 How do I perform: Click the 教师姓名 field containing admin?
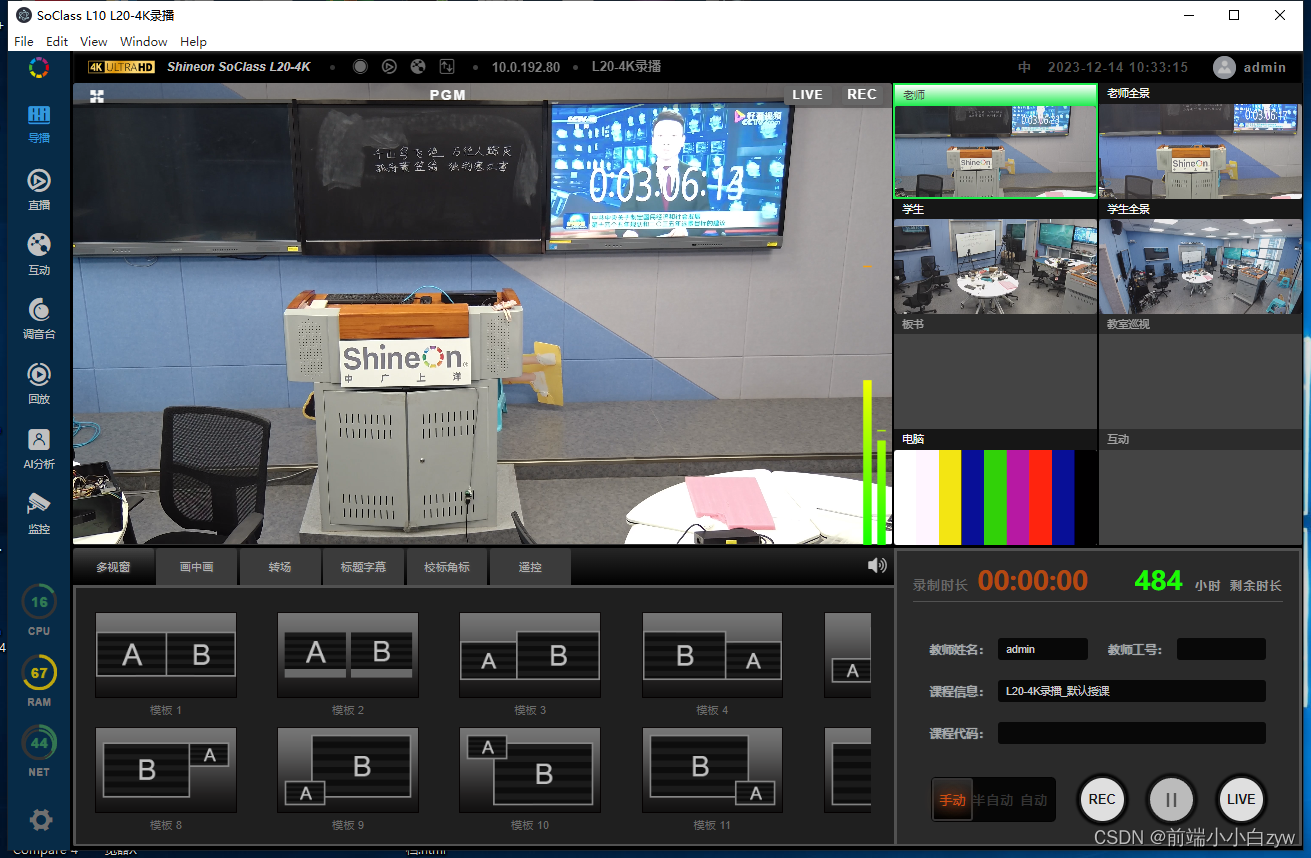pos(1042,649)
